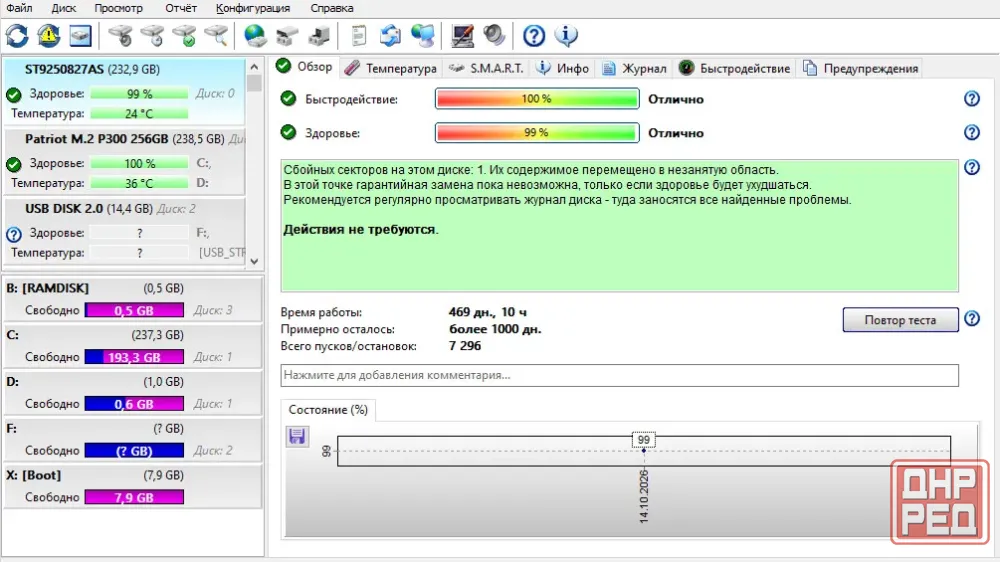The image size is (1000, 562).
Task: Click the globe with monitor network icon
Action: pos(422,36)
